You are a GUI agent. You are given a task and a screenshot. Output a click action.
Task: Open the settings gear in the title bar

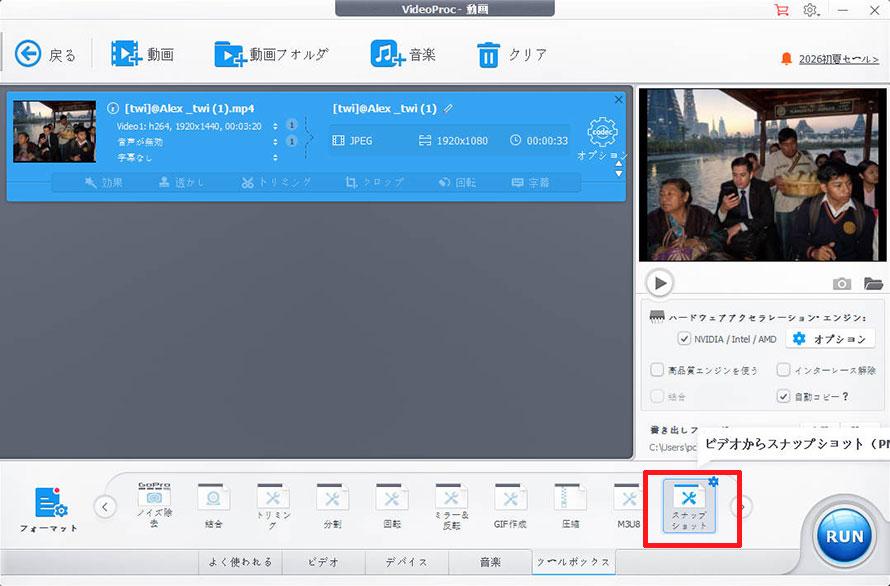[810, 10]
